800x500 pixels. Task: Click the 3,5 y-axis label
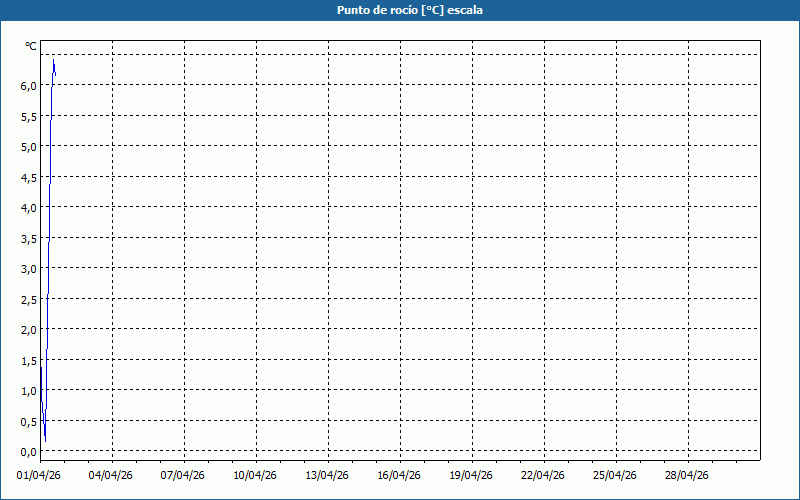[29, 238]
